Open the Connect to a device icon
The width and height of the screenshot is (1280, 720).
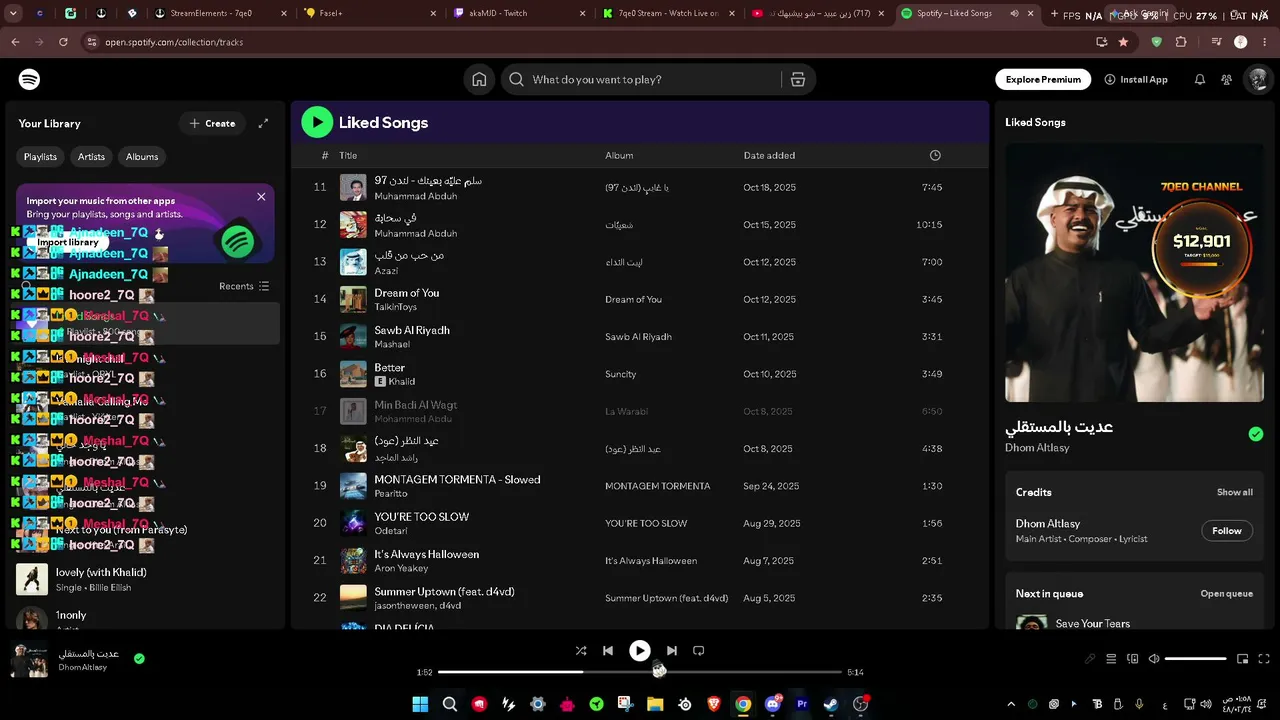(1133, 659)
